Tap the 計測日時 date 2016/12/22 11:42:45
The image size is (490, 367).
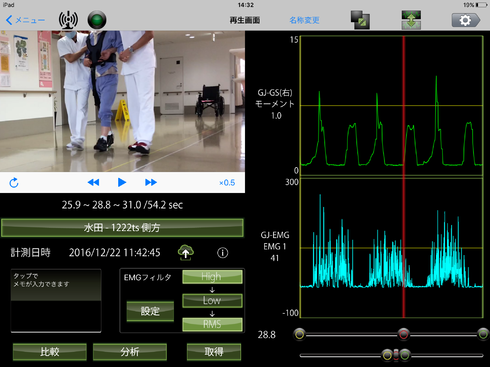[x=114, y=253]
